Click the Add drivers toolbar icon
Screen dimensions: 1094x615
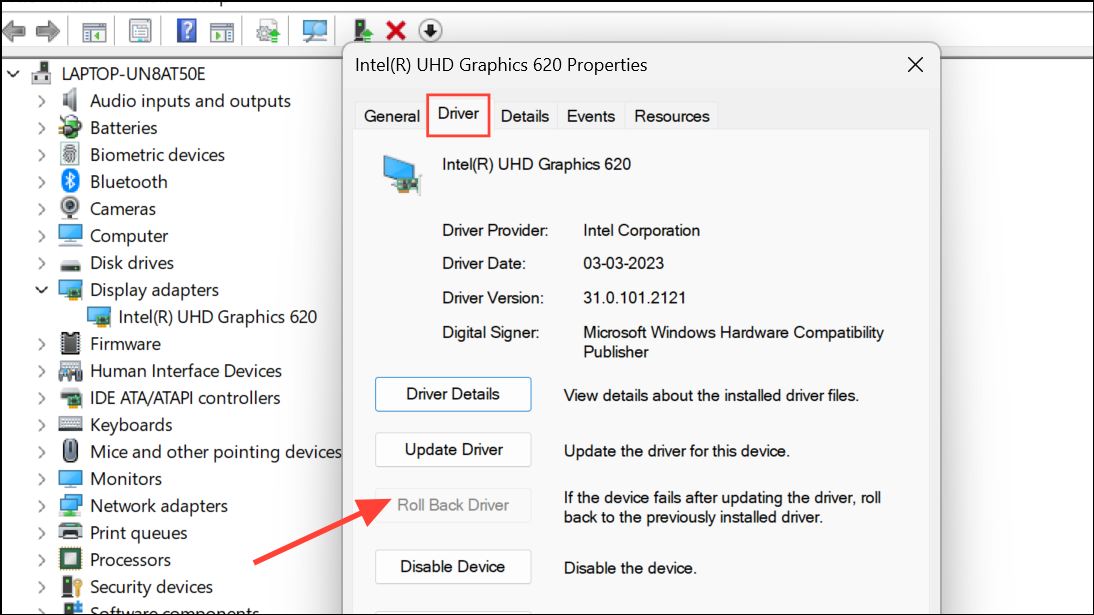click(x=363, y=31)
